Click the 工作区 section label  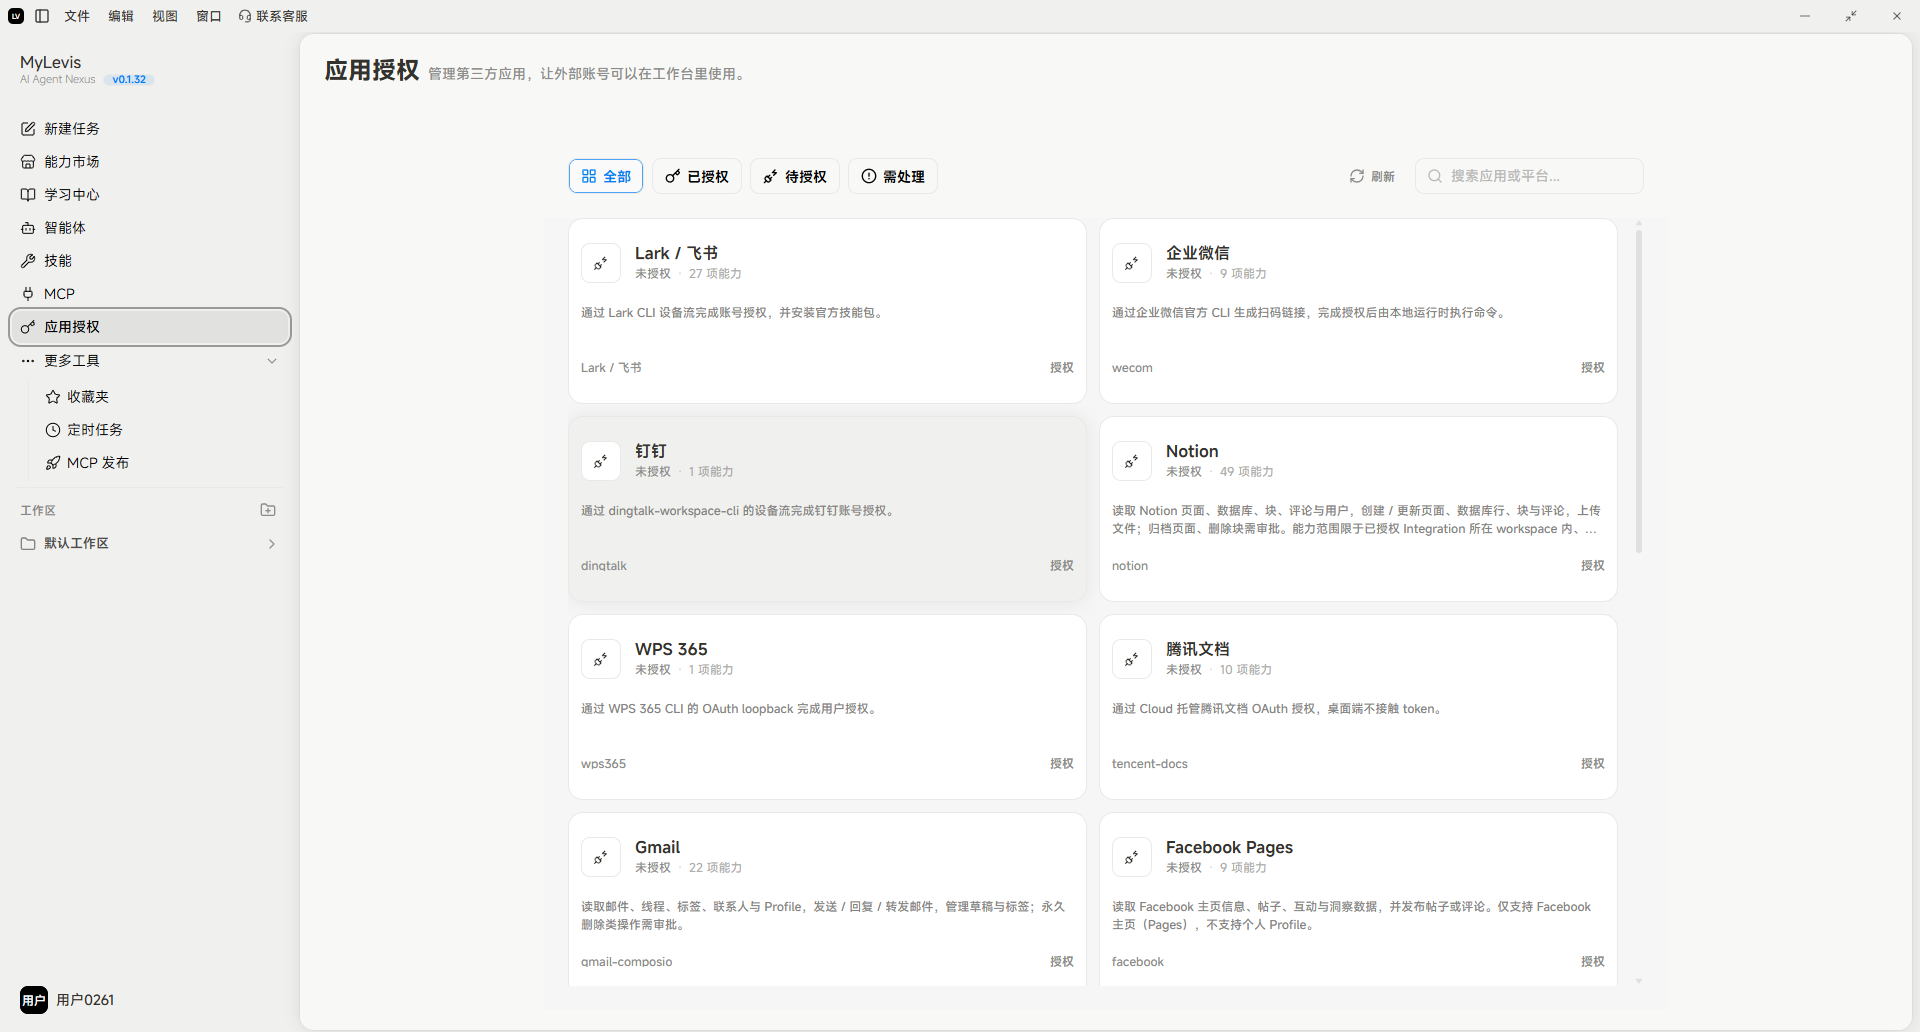point(38,510)
